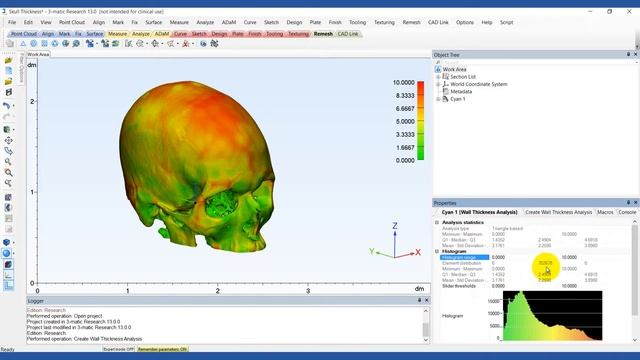The width and height of the screenshot is (640, 360).
Task: Click the save project disk icon
Action: 8,93
